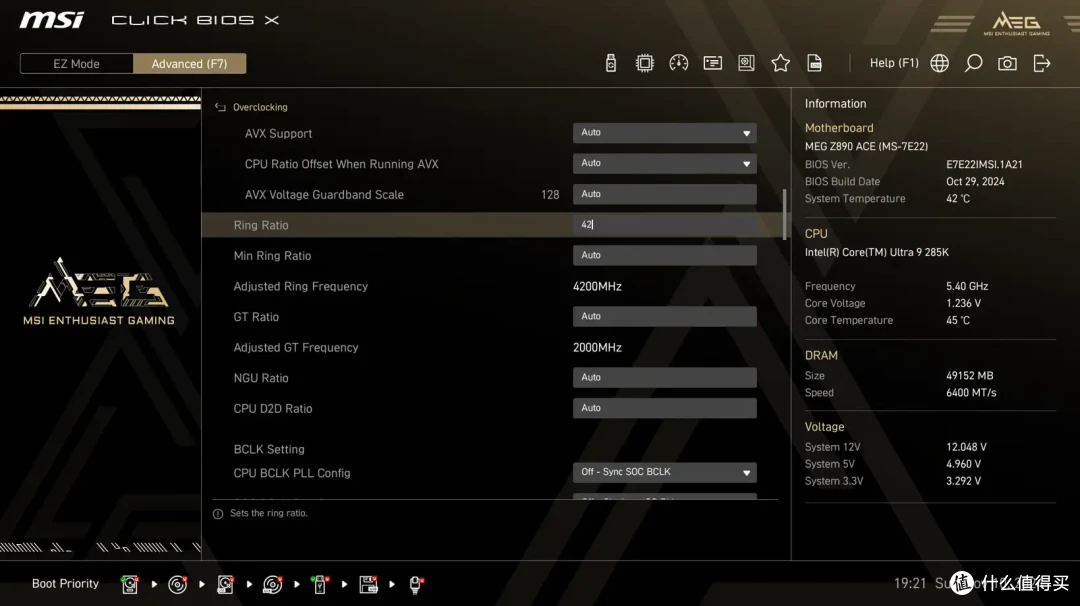The width and height of the screenshot is (1080, 606).
Task: Go back using the Overclocking return arrow
Action: [x=220, y=107]
